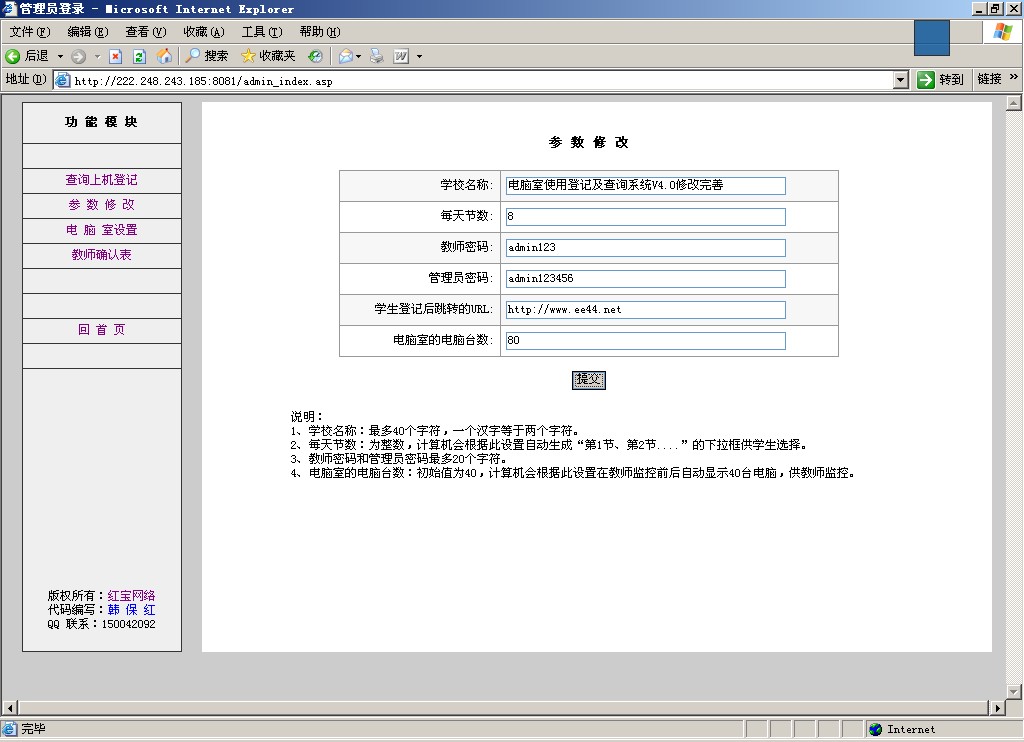Open the 工具(T) menu
Screen dimensions: 1024x742
tap(261, 32)
